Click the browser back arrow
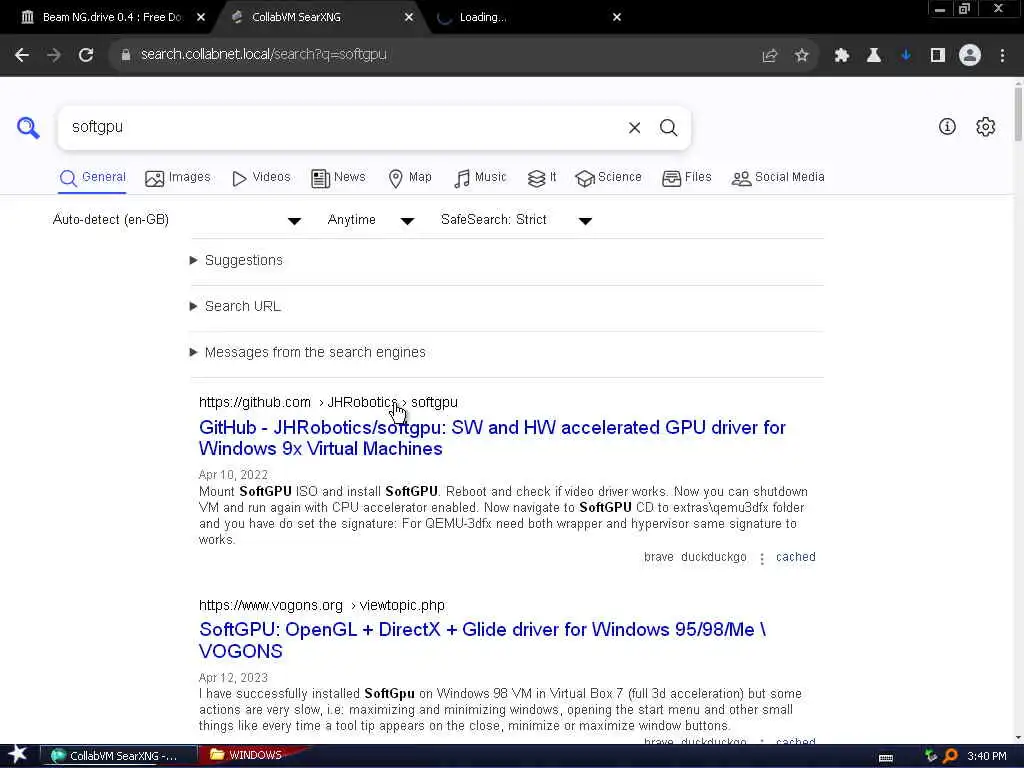Viewport: 1024px width, 768px height. 22,56
